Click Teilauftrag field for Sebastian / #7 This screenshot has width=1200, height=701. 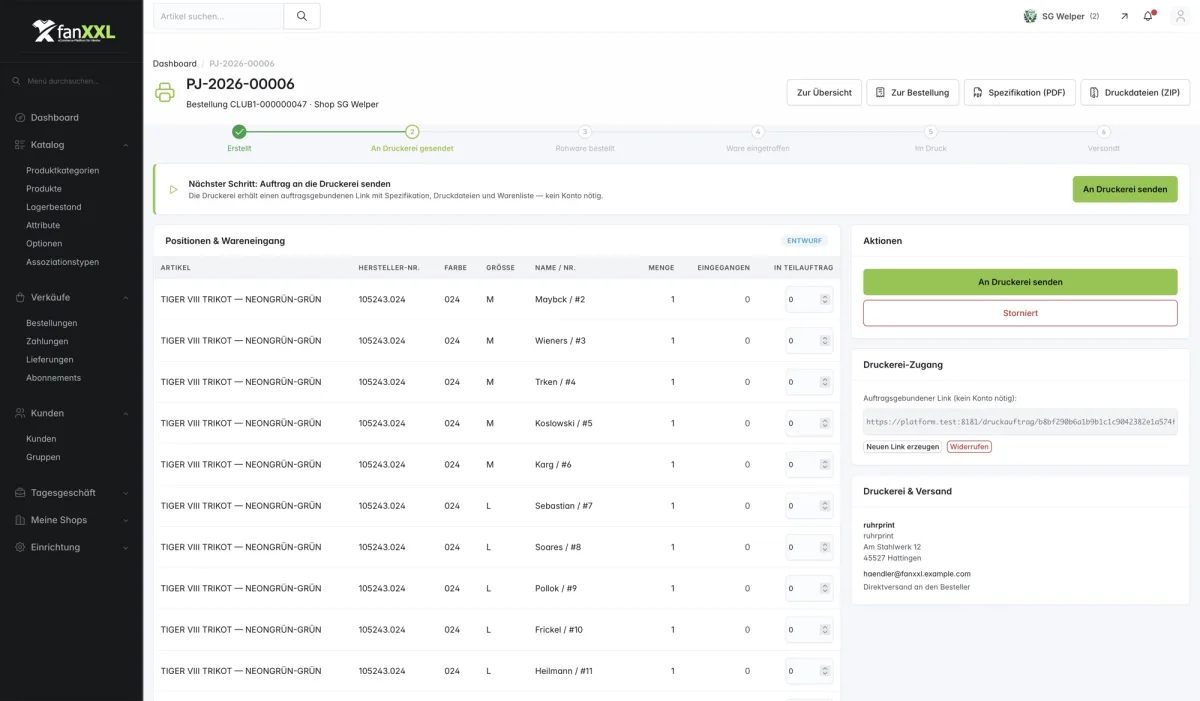809,506
